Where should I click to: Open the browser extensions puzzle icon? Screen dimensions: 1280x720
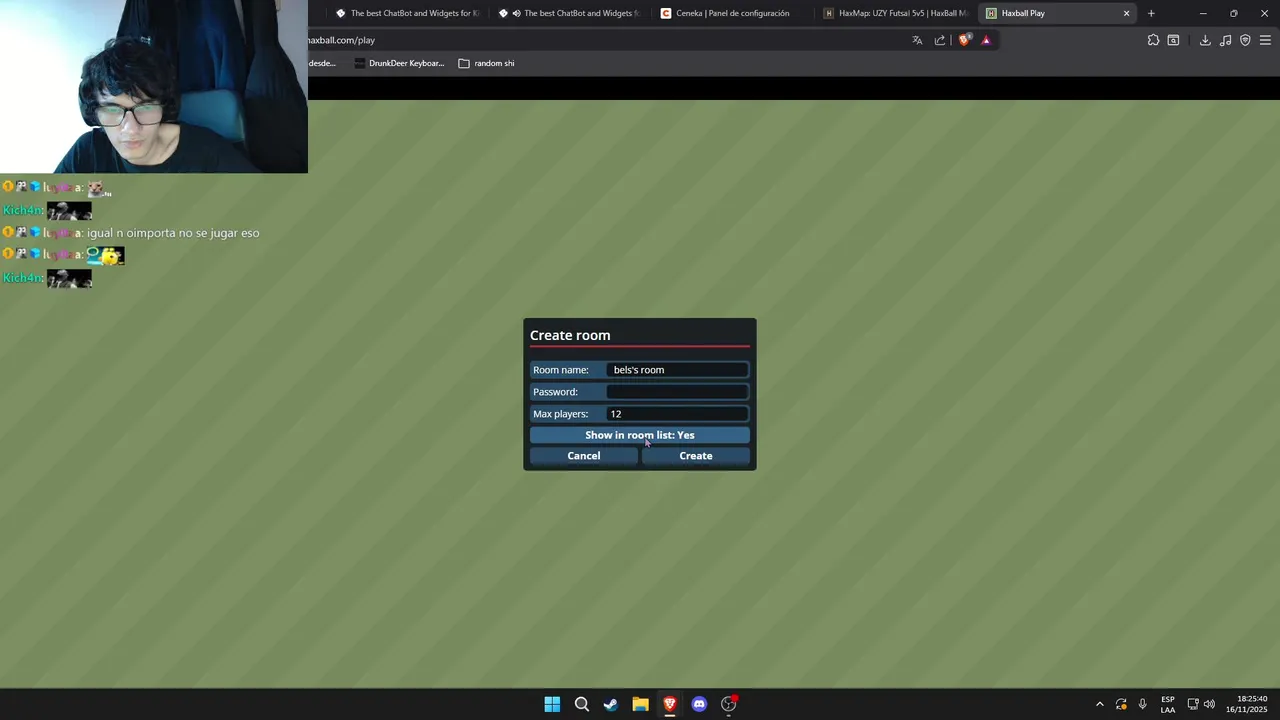(x=1153, y=40)
